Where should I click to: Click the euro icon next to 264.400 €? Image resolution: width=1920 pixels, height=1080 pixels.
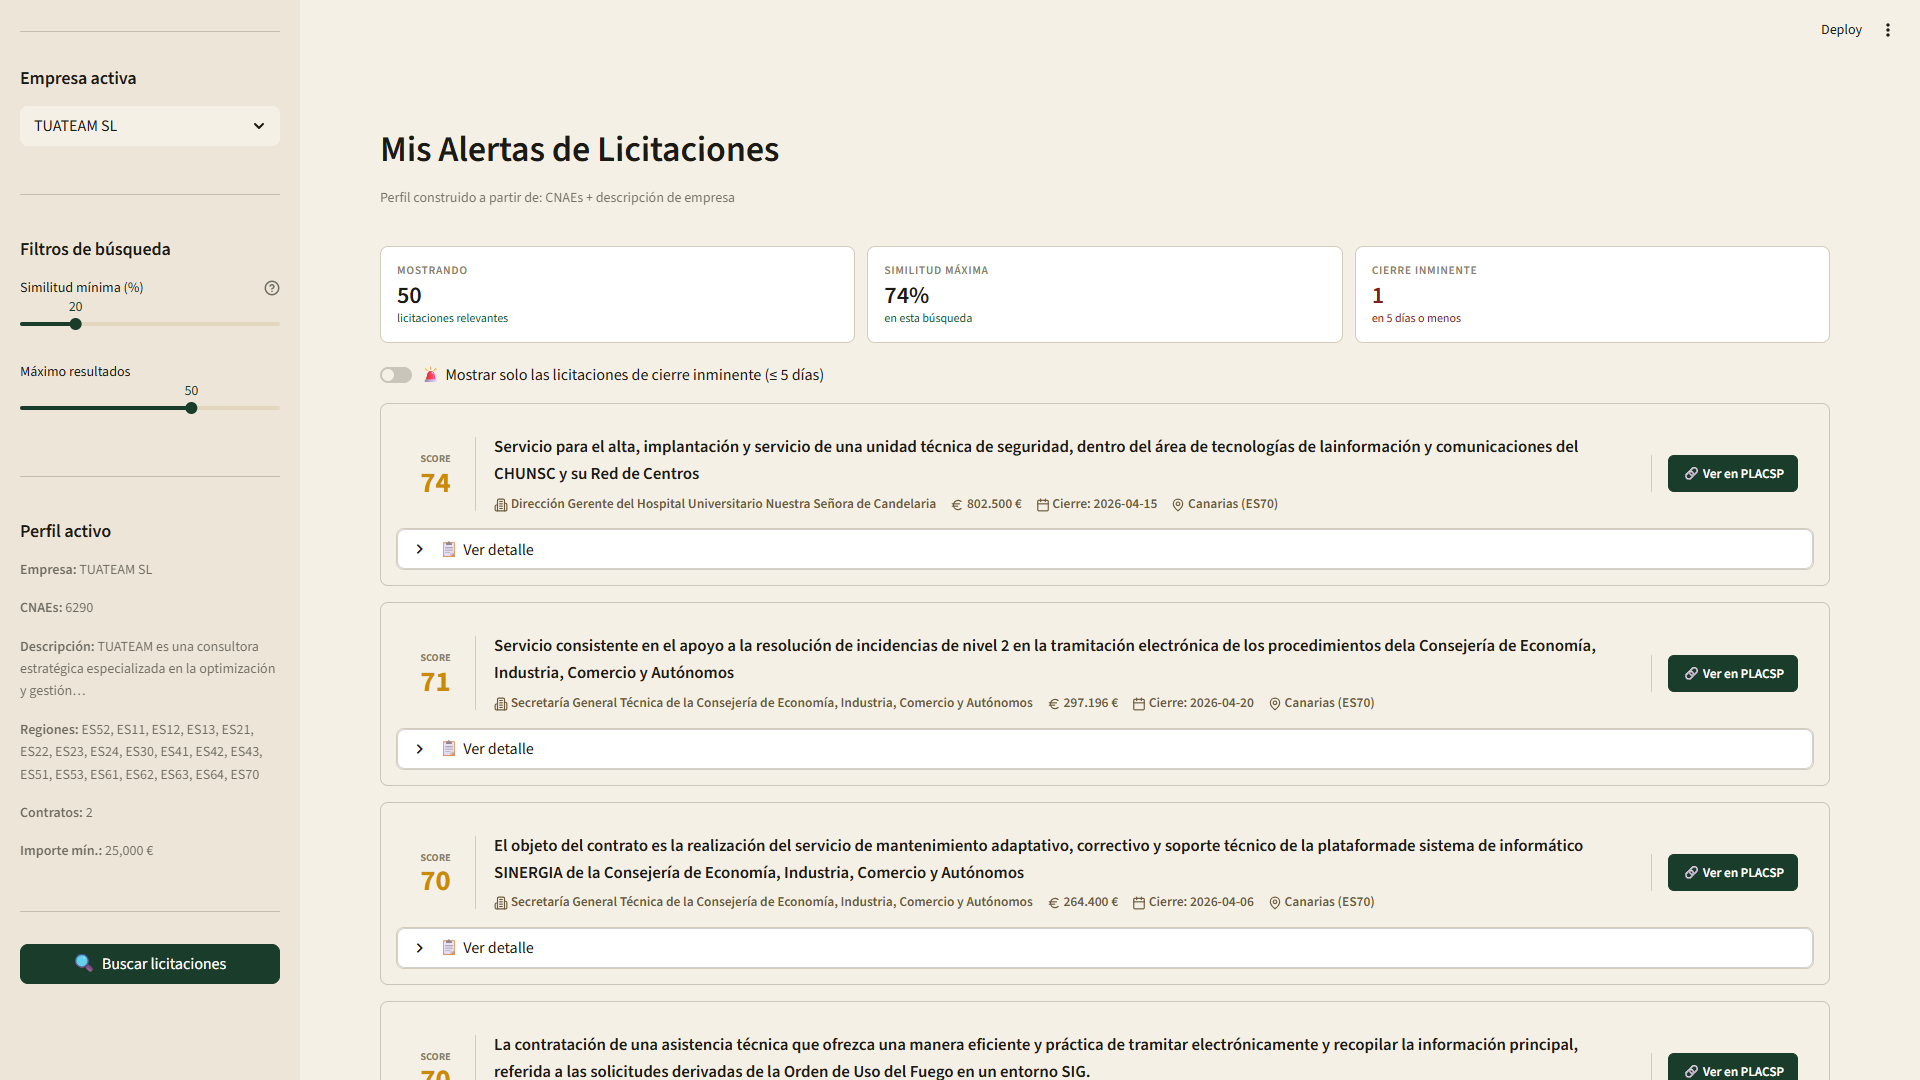click(1054, 903)
